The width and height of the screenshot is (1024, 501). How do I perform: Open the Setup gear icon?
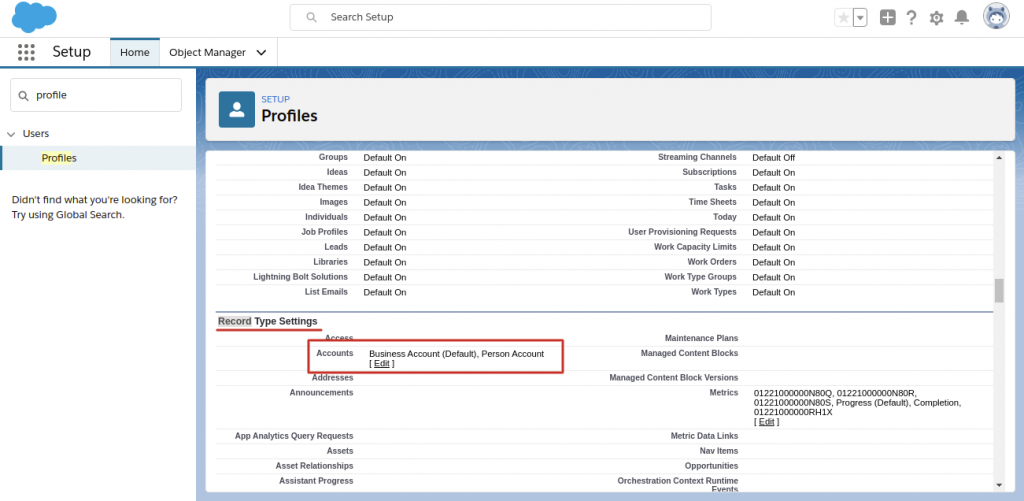click(936, 18)
